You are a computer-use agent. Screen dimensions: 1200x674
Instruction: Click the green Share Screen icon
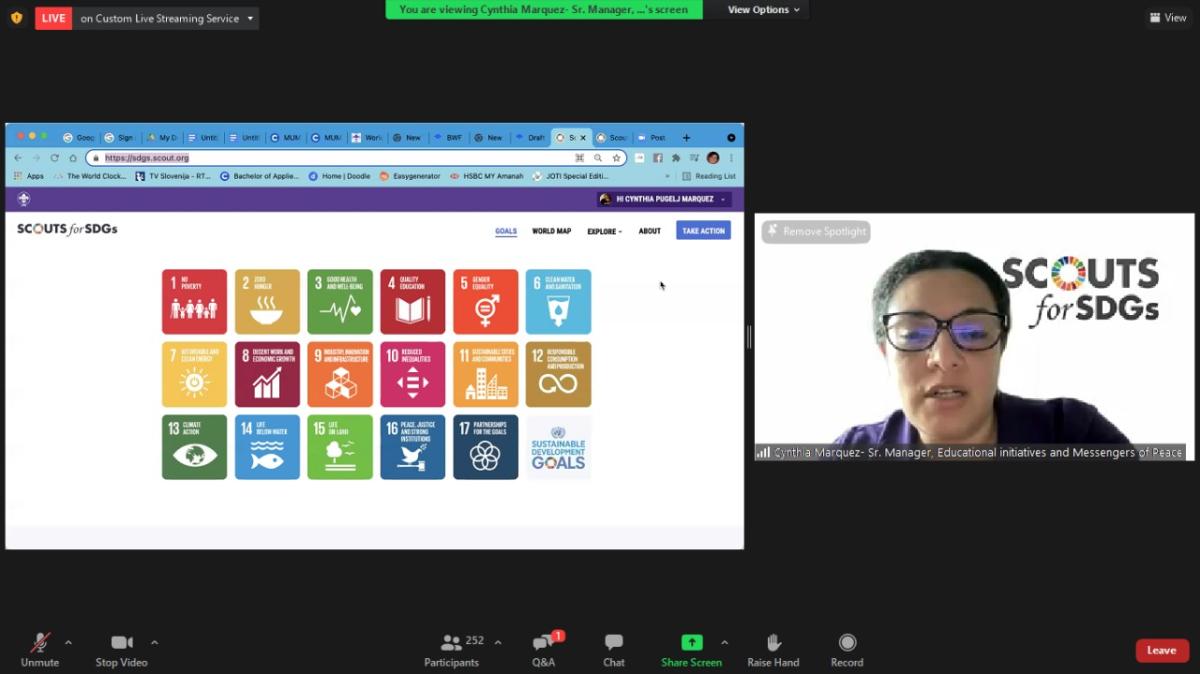(691, 643)
